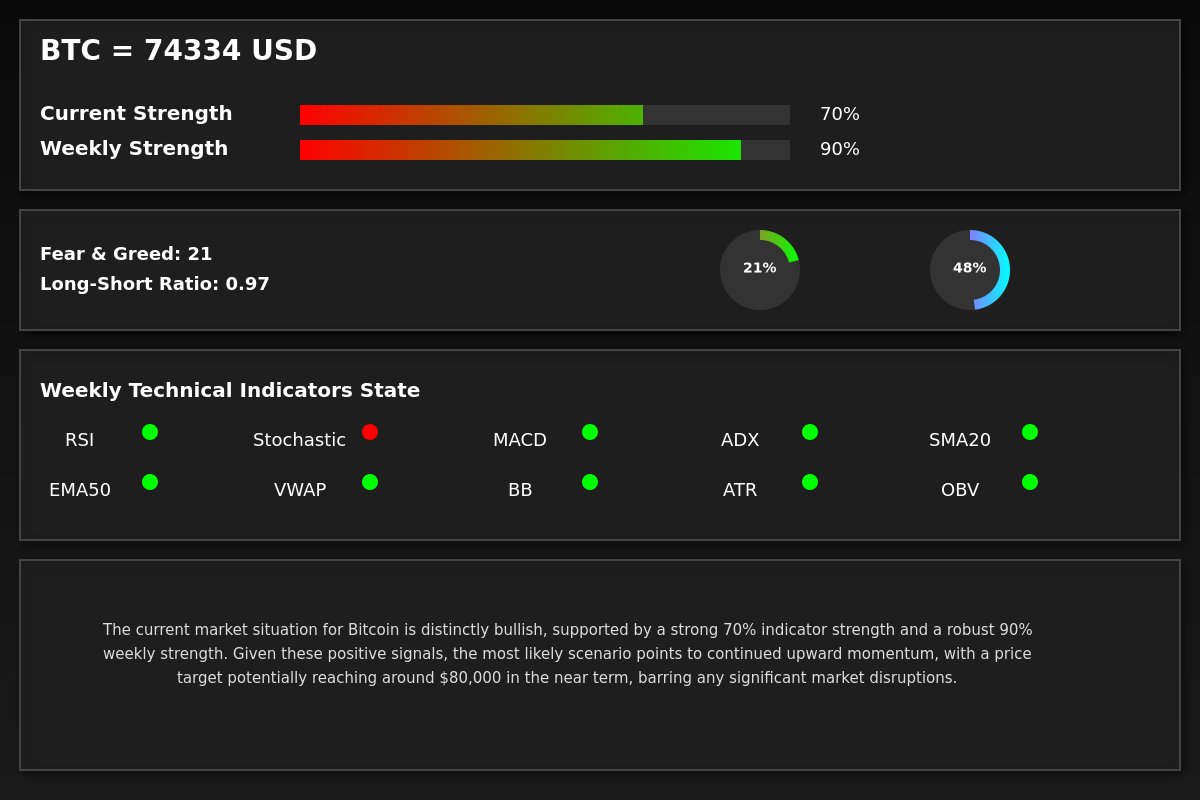The width and height of the screenshot is (1200, 800).
Task: Click the red Stochastic indicator dot
Action: 370,432
